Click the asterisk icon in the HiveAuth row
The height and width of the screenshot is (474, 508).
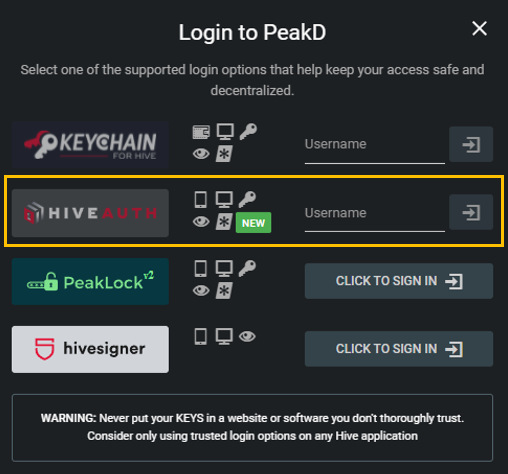click(224, 222)
